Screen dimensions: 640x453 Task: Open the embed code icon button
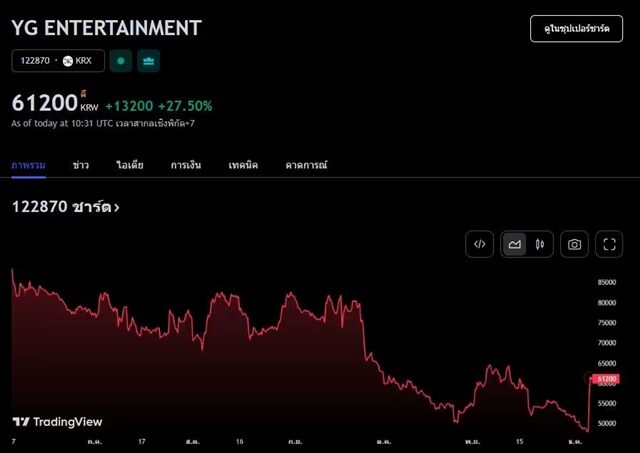[479, 244]
